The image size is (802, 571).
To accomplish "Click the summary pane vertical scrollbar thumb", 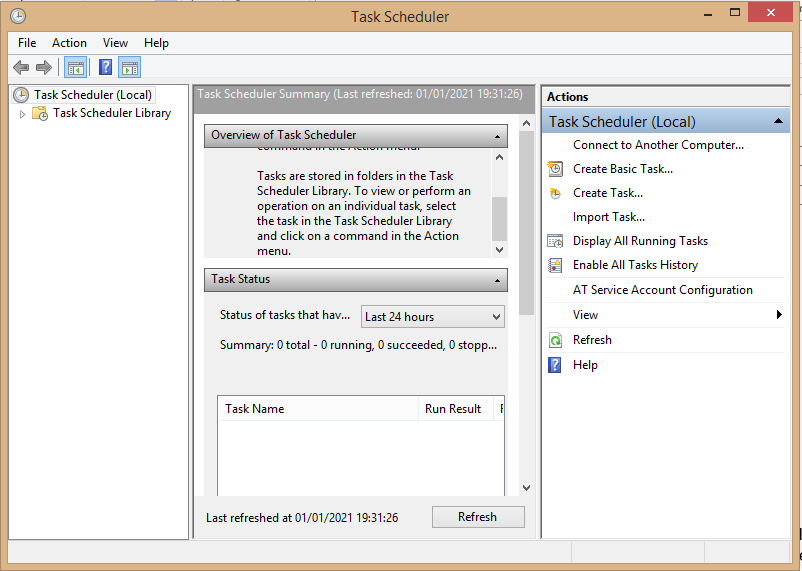I will [x=526, y=223].
